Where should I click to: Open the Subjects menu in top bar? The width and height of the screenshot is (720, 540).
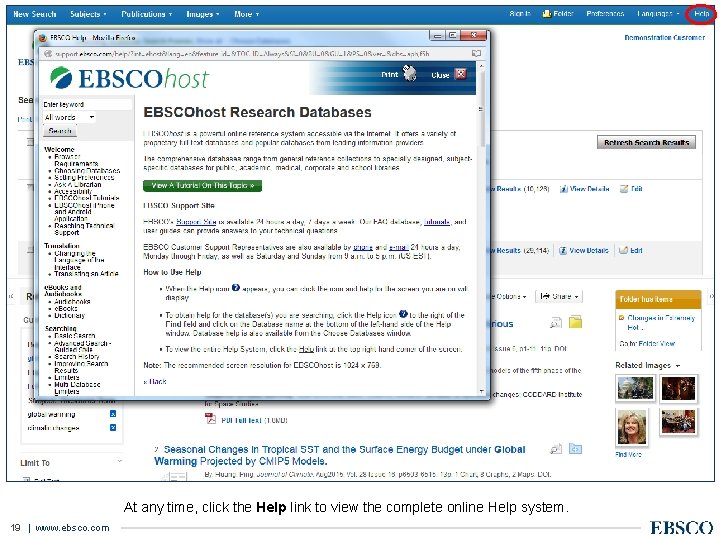(x=88, y=14)
